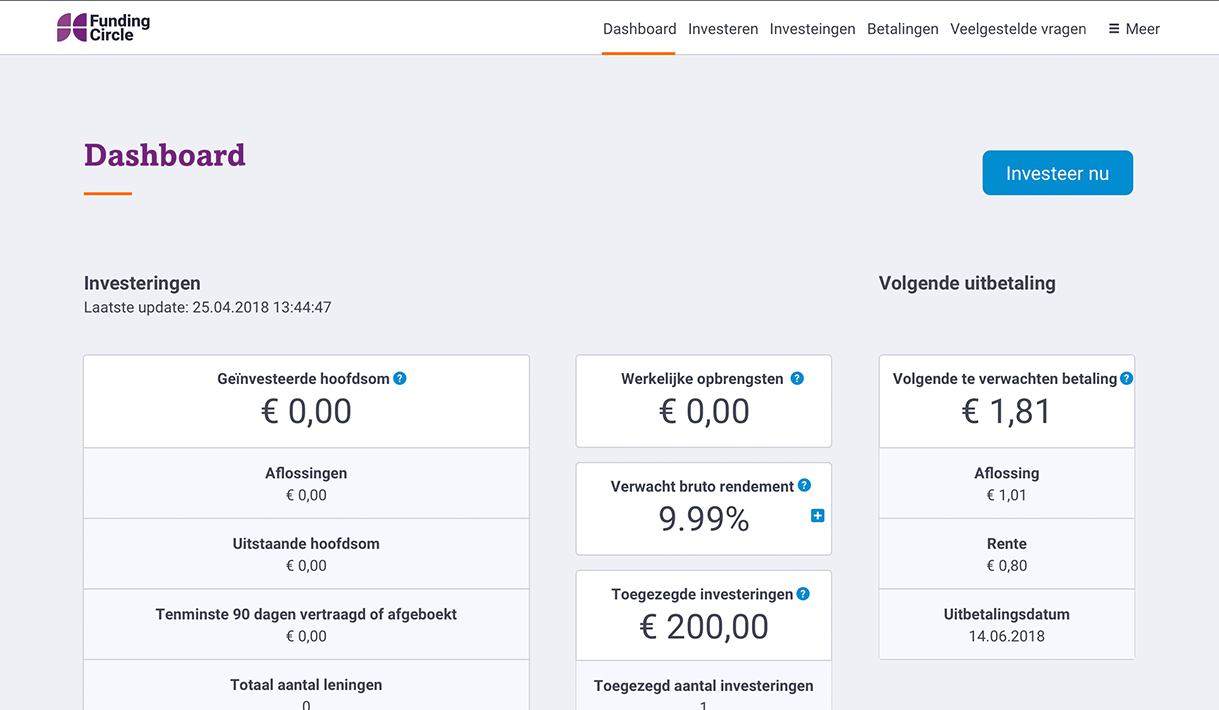Click the Uitstaande hoofdsom row
The height and width of the screenshot is (710, 1219).
coord(306,554)
